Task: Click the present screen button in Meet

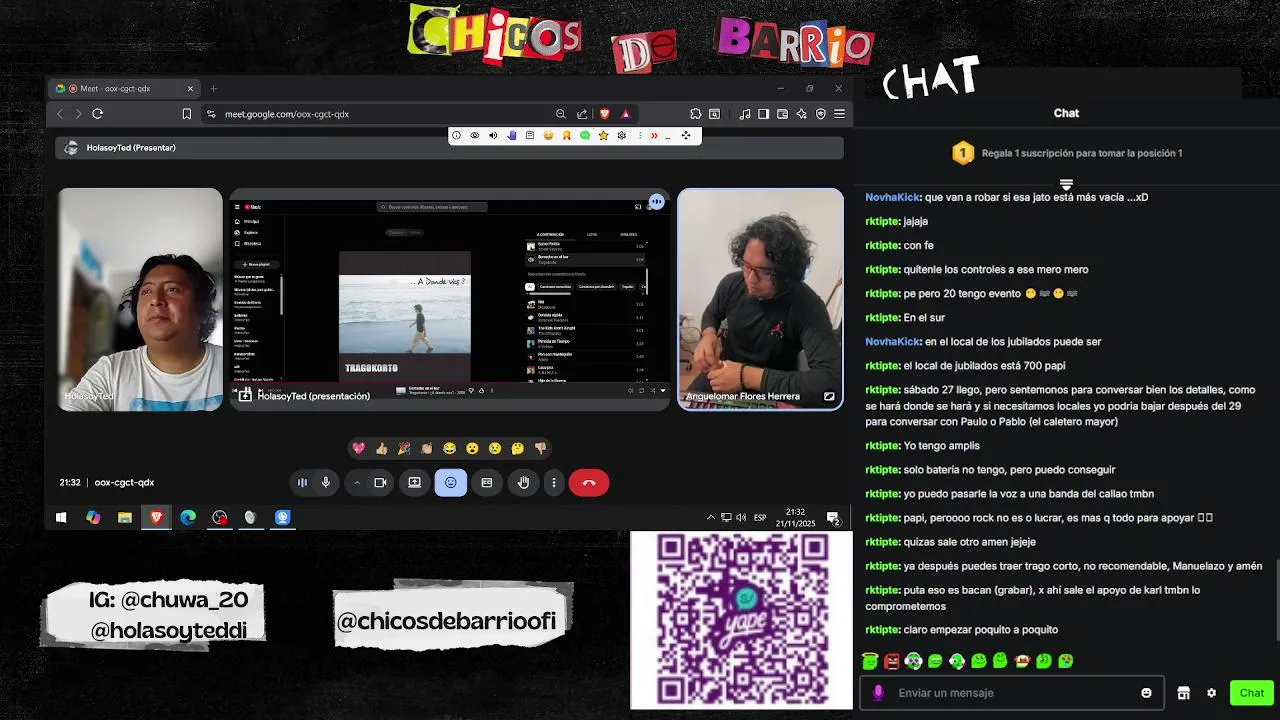Action: (x=414, y=483)
